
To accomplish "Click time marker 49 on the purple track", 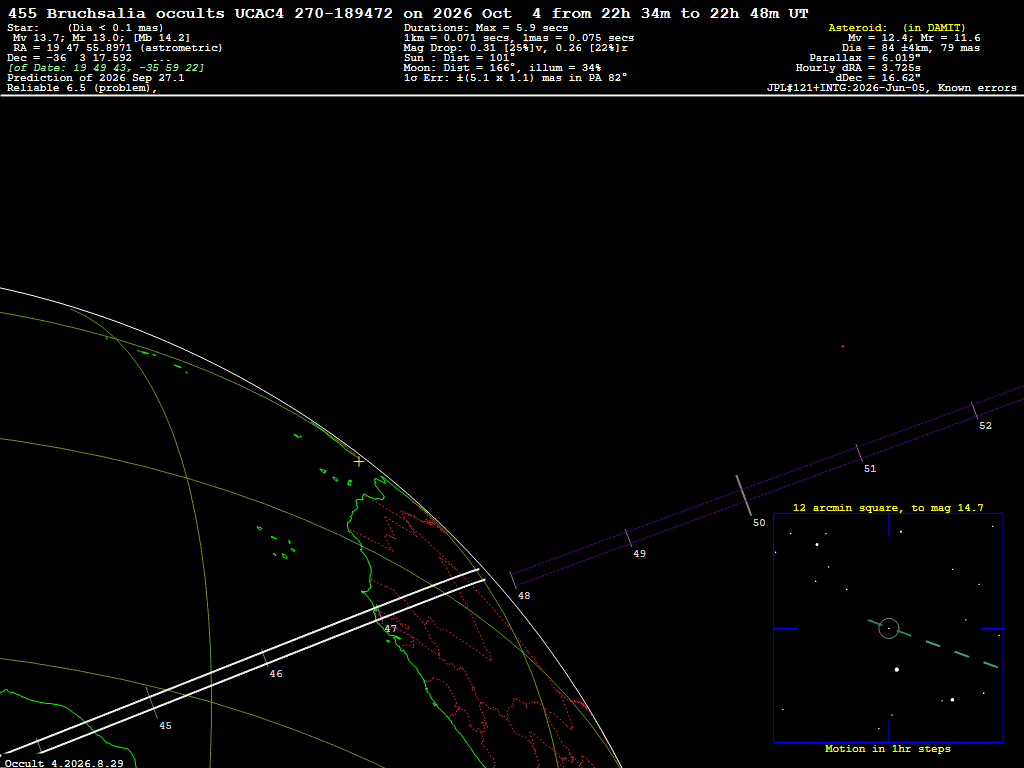I will tap(639, 554).
